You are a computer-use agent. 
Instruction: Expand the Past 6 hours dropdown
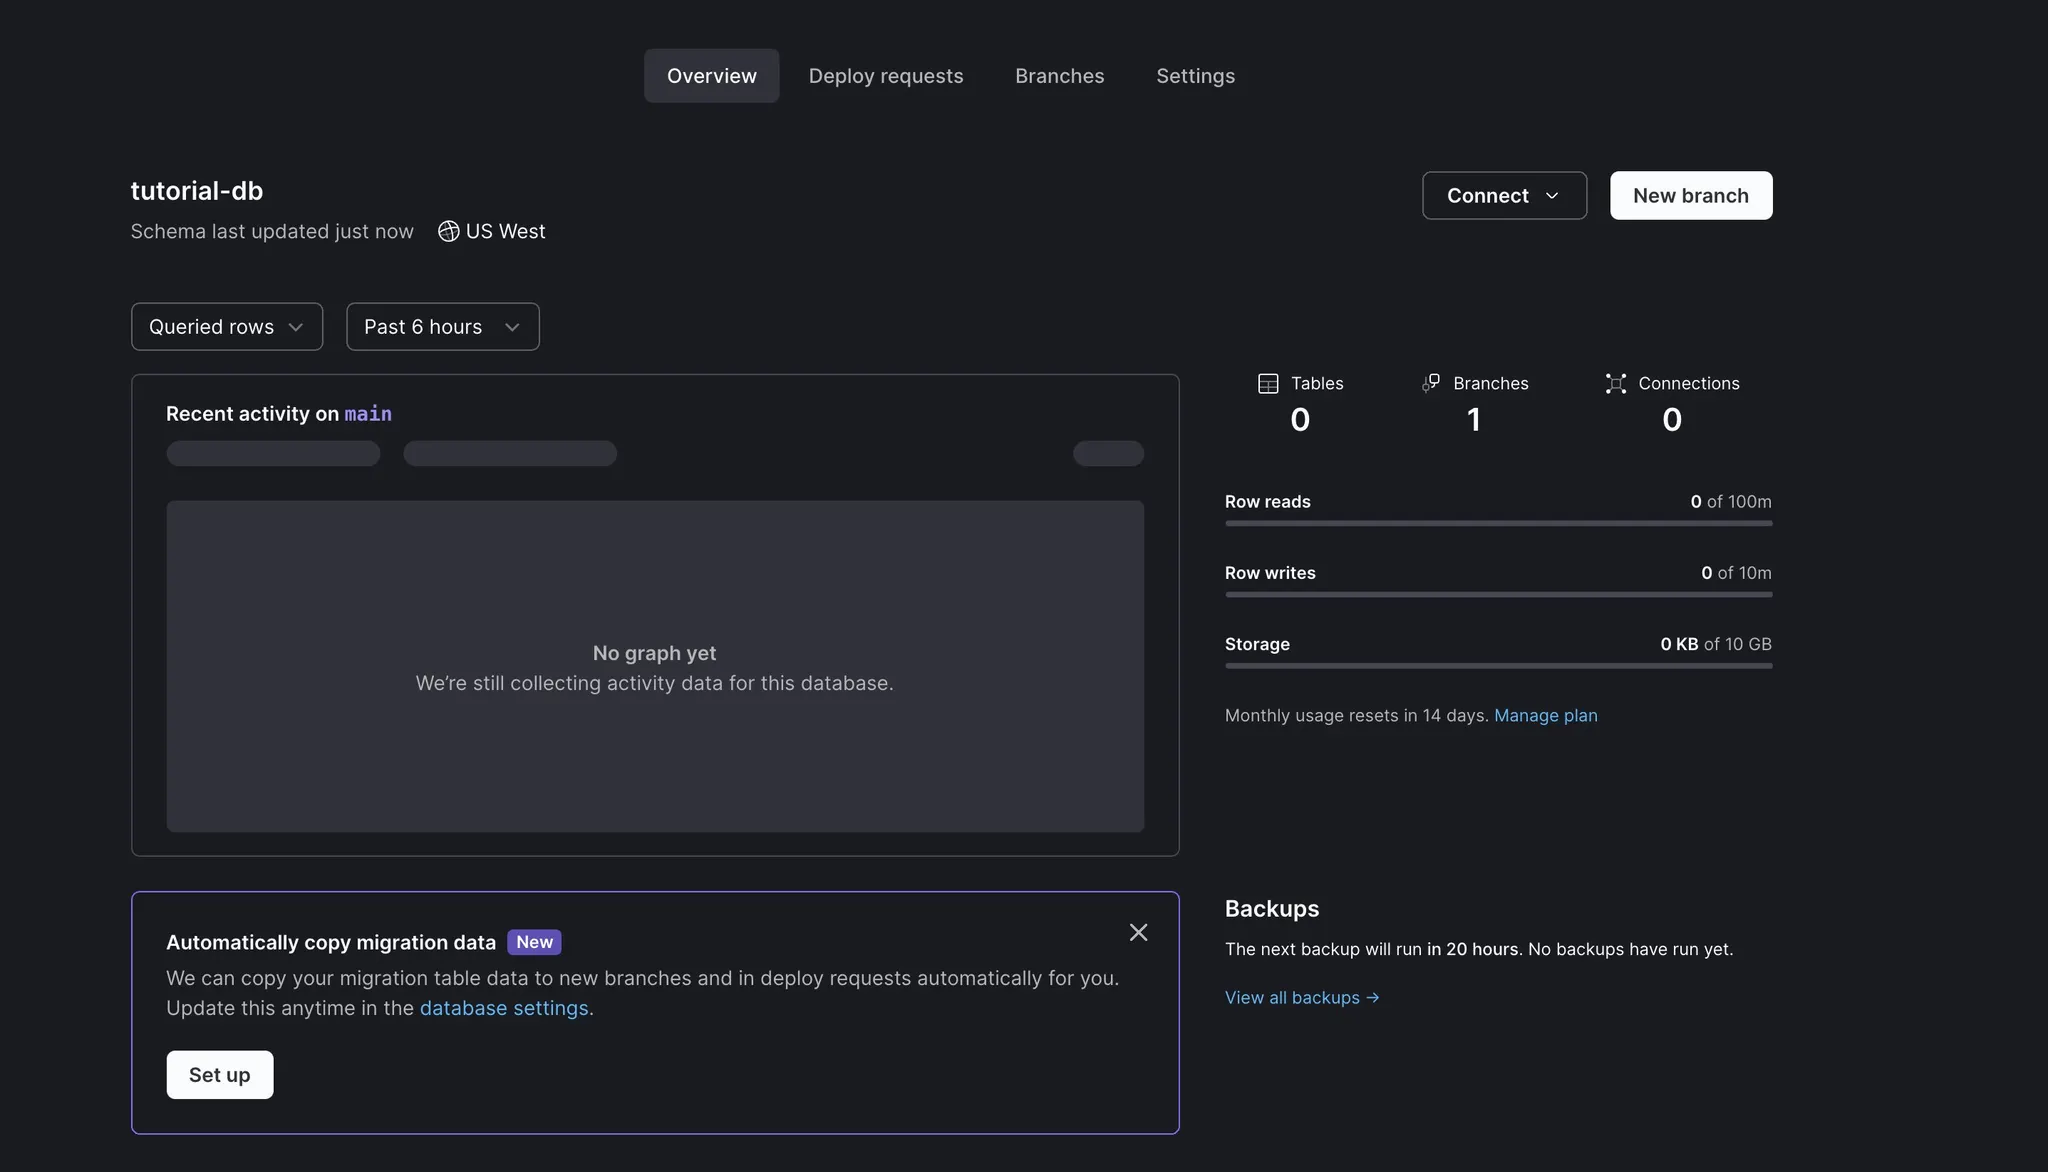pos(442,327)
